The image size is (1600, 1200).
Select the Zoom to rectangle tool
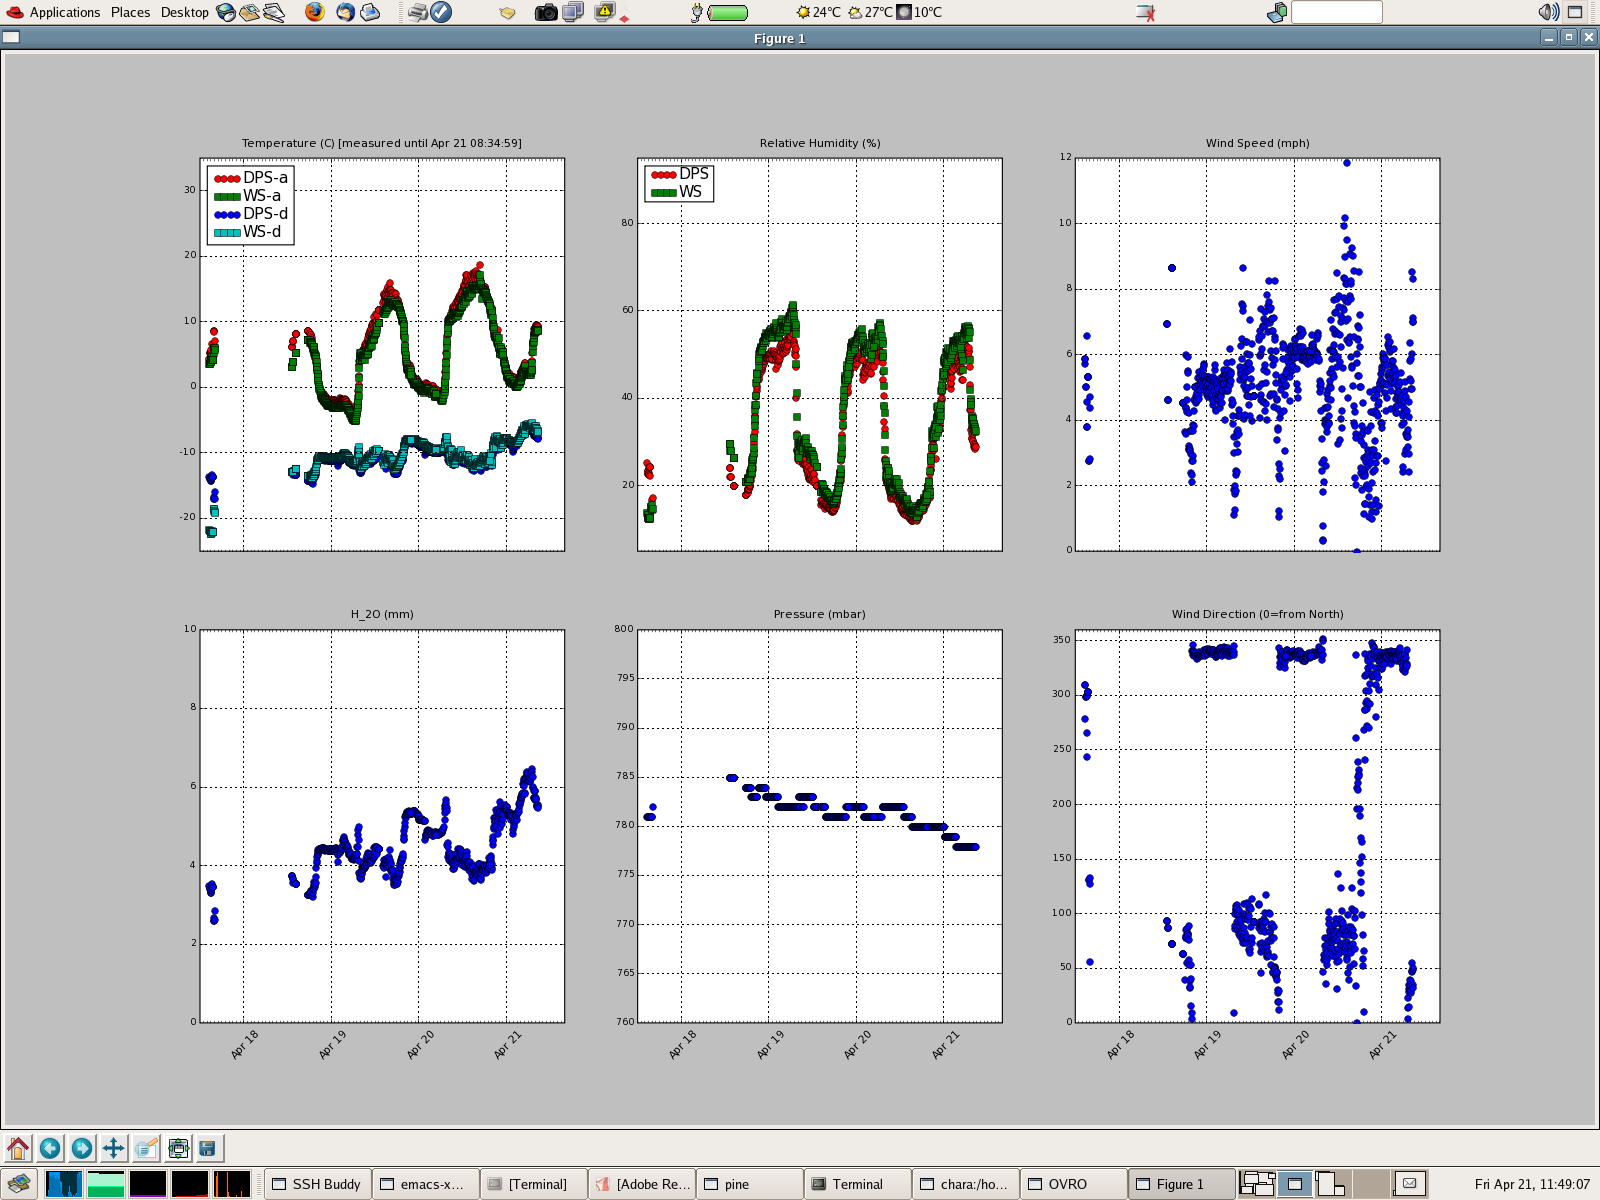(x=146, y=1148)
